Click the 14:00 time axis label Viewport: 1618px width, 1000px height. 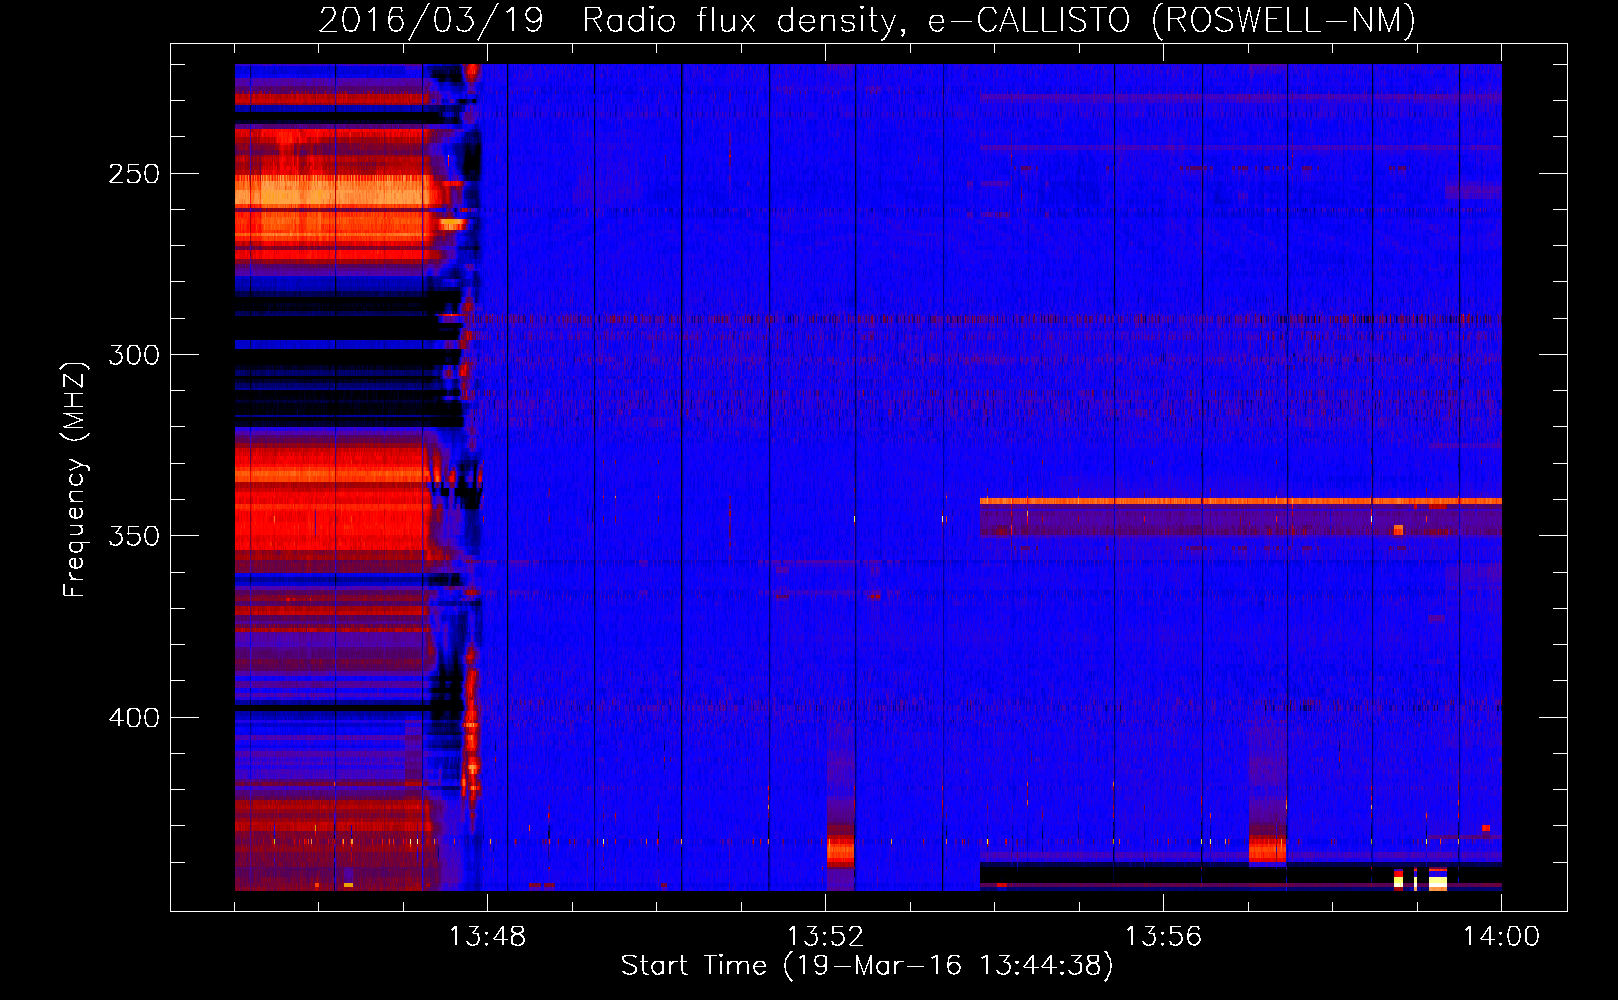point(1501,937)
